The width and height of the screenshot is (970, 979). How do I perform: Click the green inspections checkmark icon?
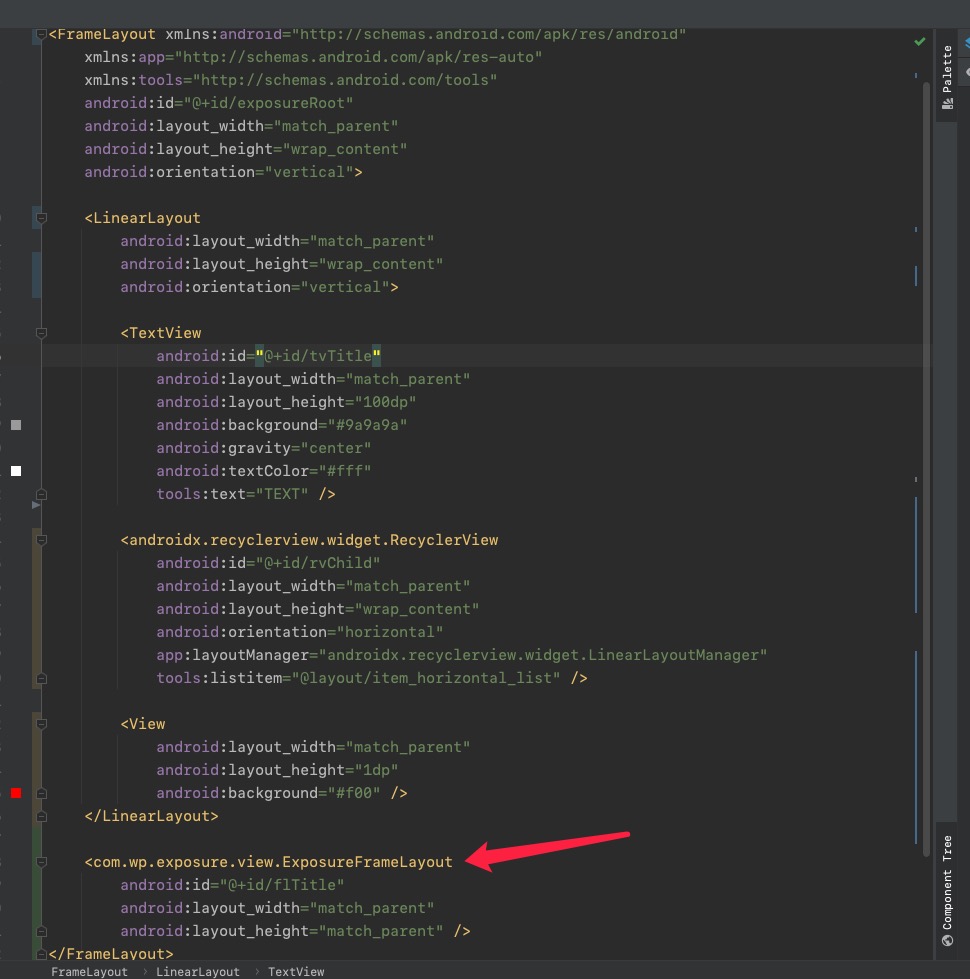[x=921, y=42]
